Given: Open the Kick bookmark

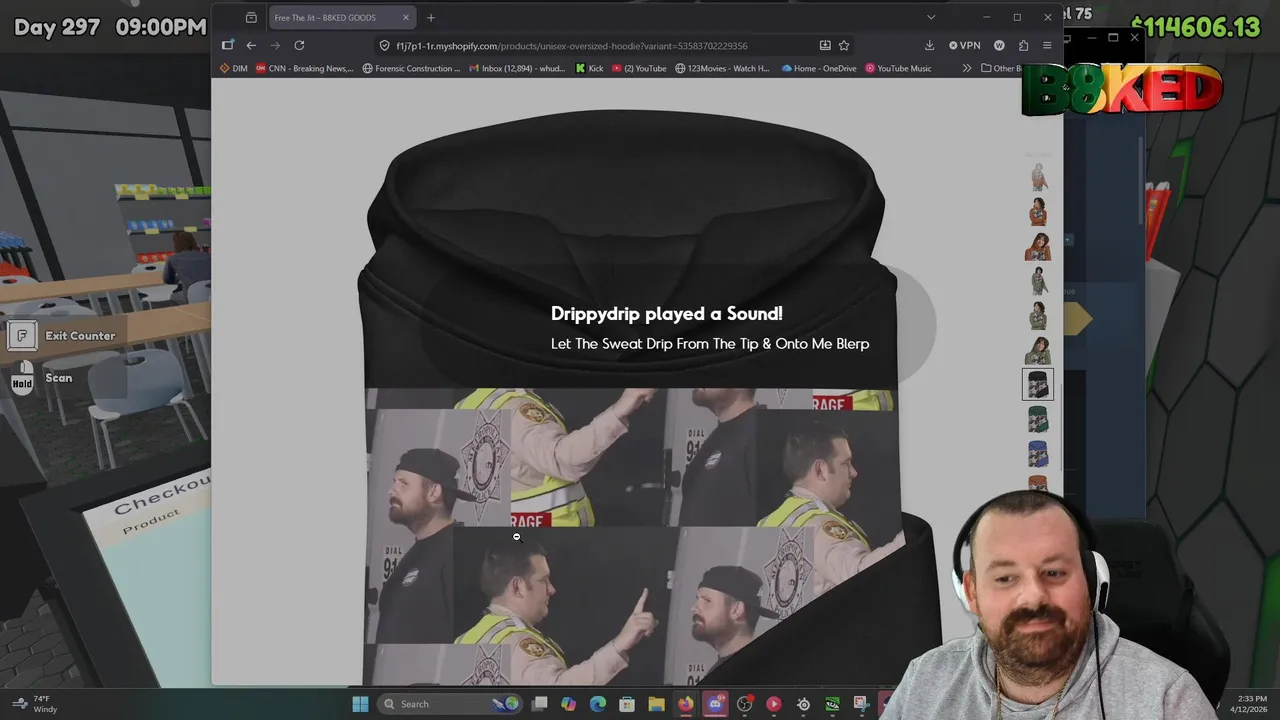Looking at the screenshot, I should coord(590,68).
